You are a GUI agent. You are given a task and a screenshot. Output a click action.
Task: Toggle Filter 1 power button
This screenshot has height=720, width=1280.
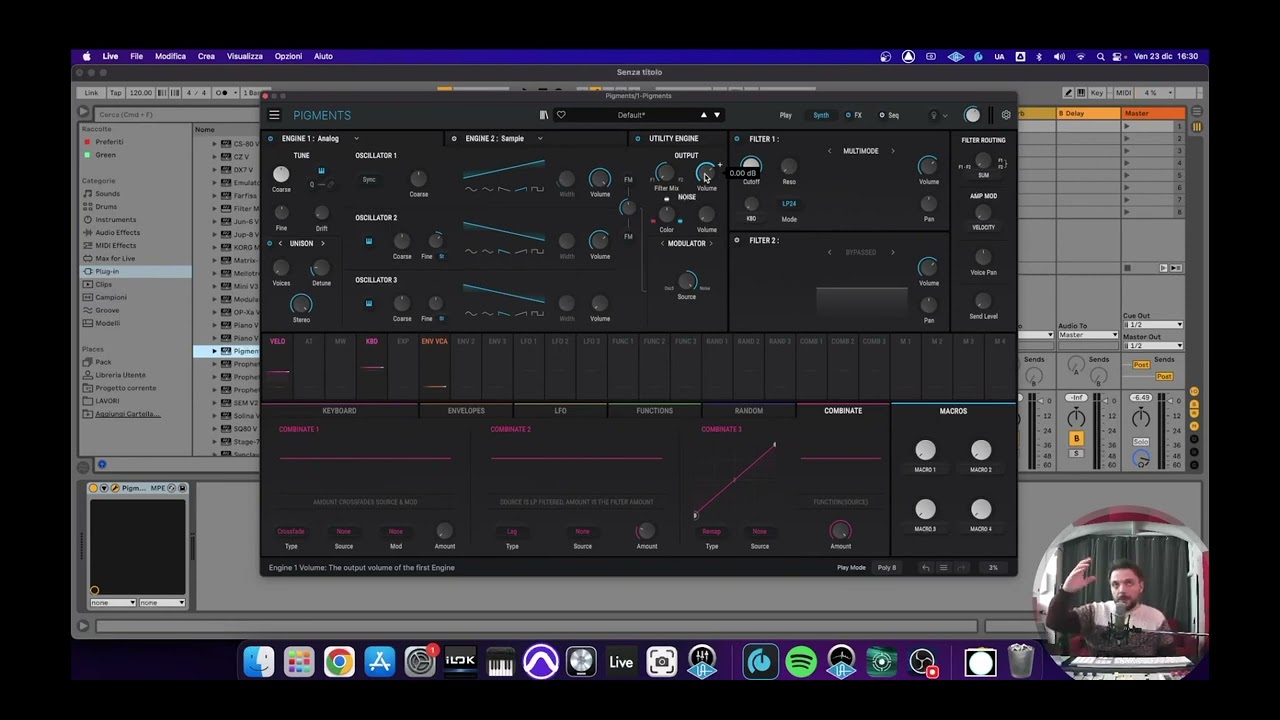737,139
